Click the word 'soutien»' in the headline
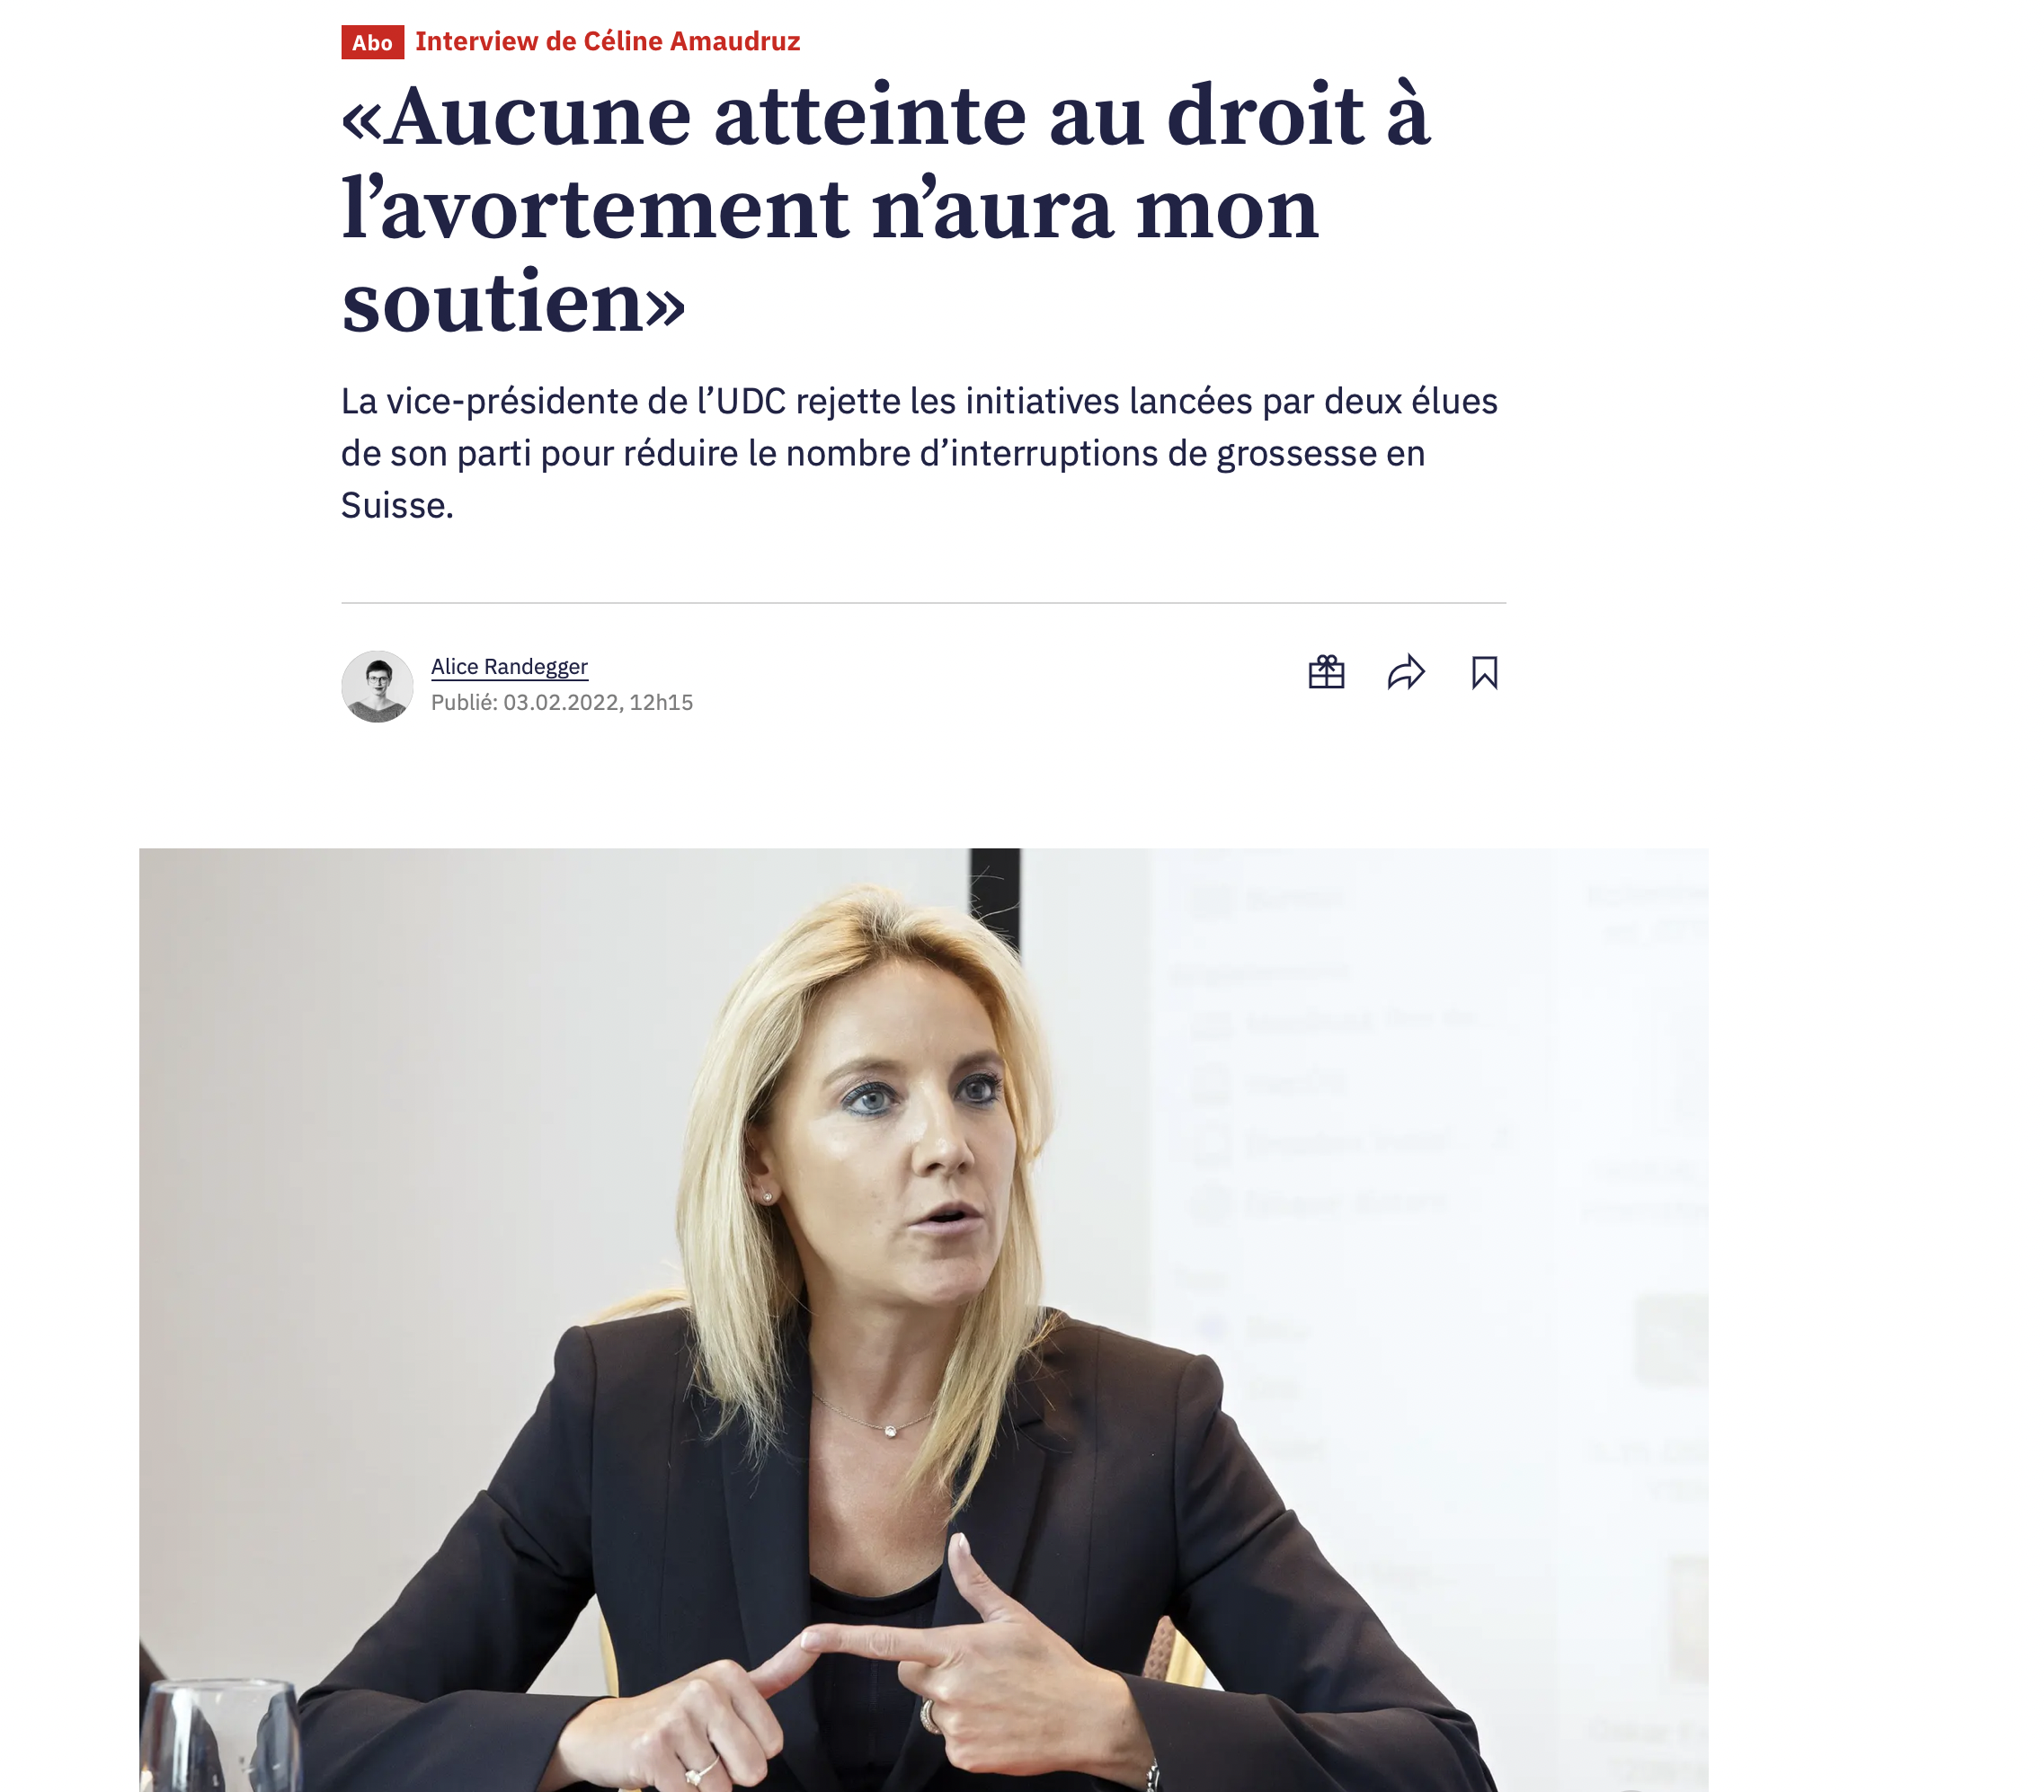Image resolution: width=2044 pixels, height=1792 pixels. [x=513, y=302]
